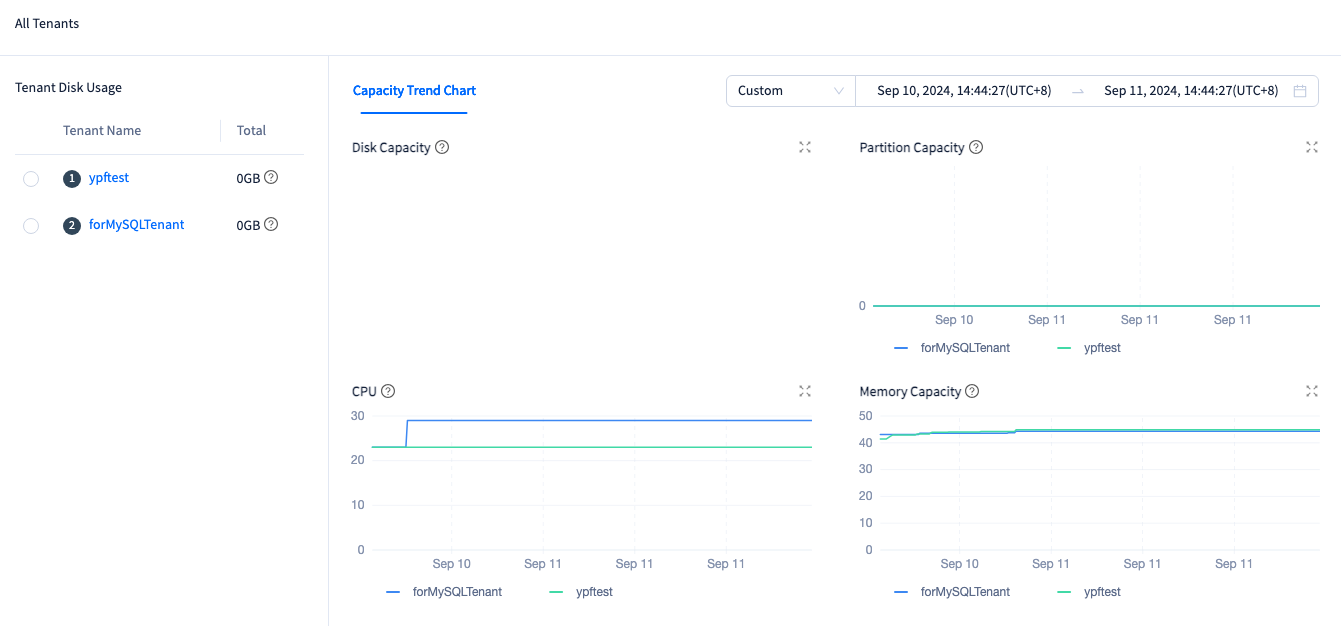Open the ypftest tenant link
This screenshot has width=1341, height=626.
click(109, 178)
